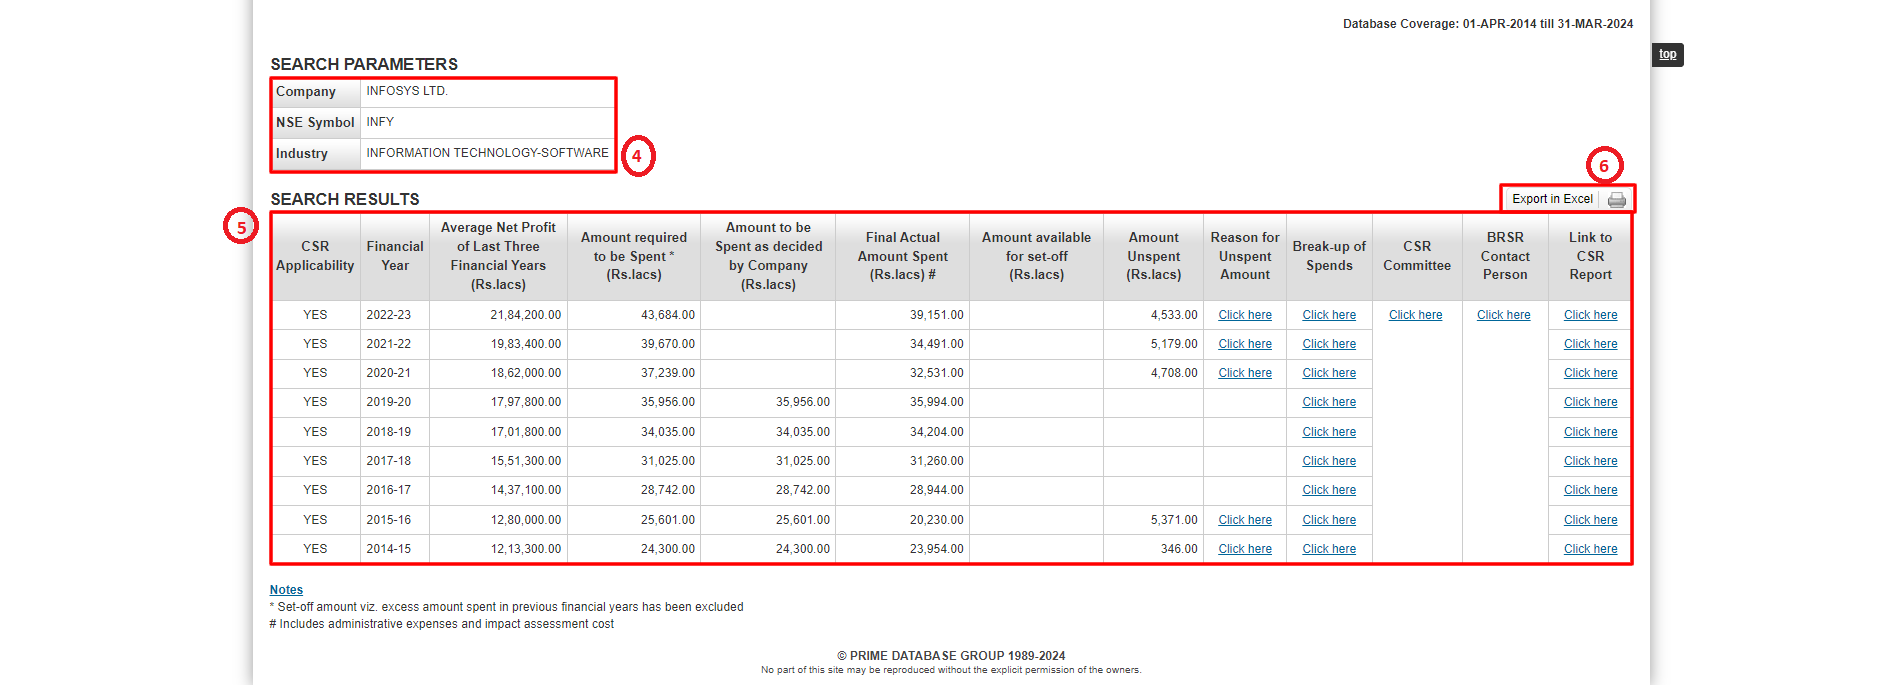Open Break-up of Spends link for 2017-18
This screenshot has width=1902, height=685.
1329,461
